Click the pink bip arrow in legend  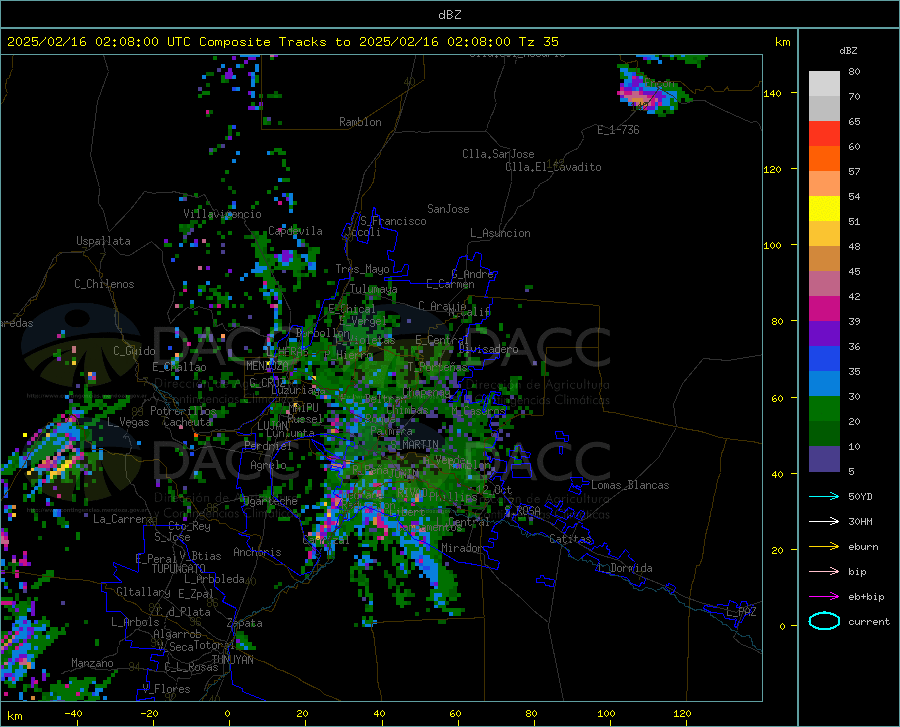(824, 572)
